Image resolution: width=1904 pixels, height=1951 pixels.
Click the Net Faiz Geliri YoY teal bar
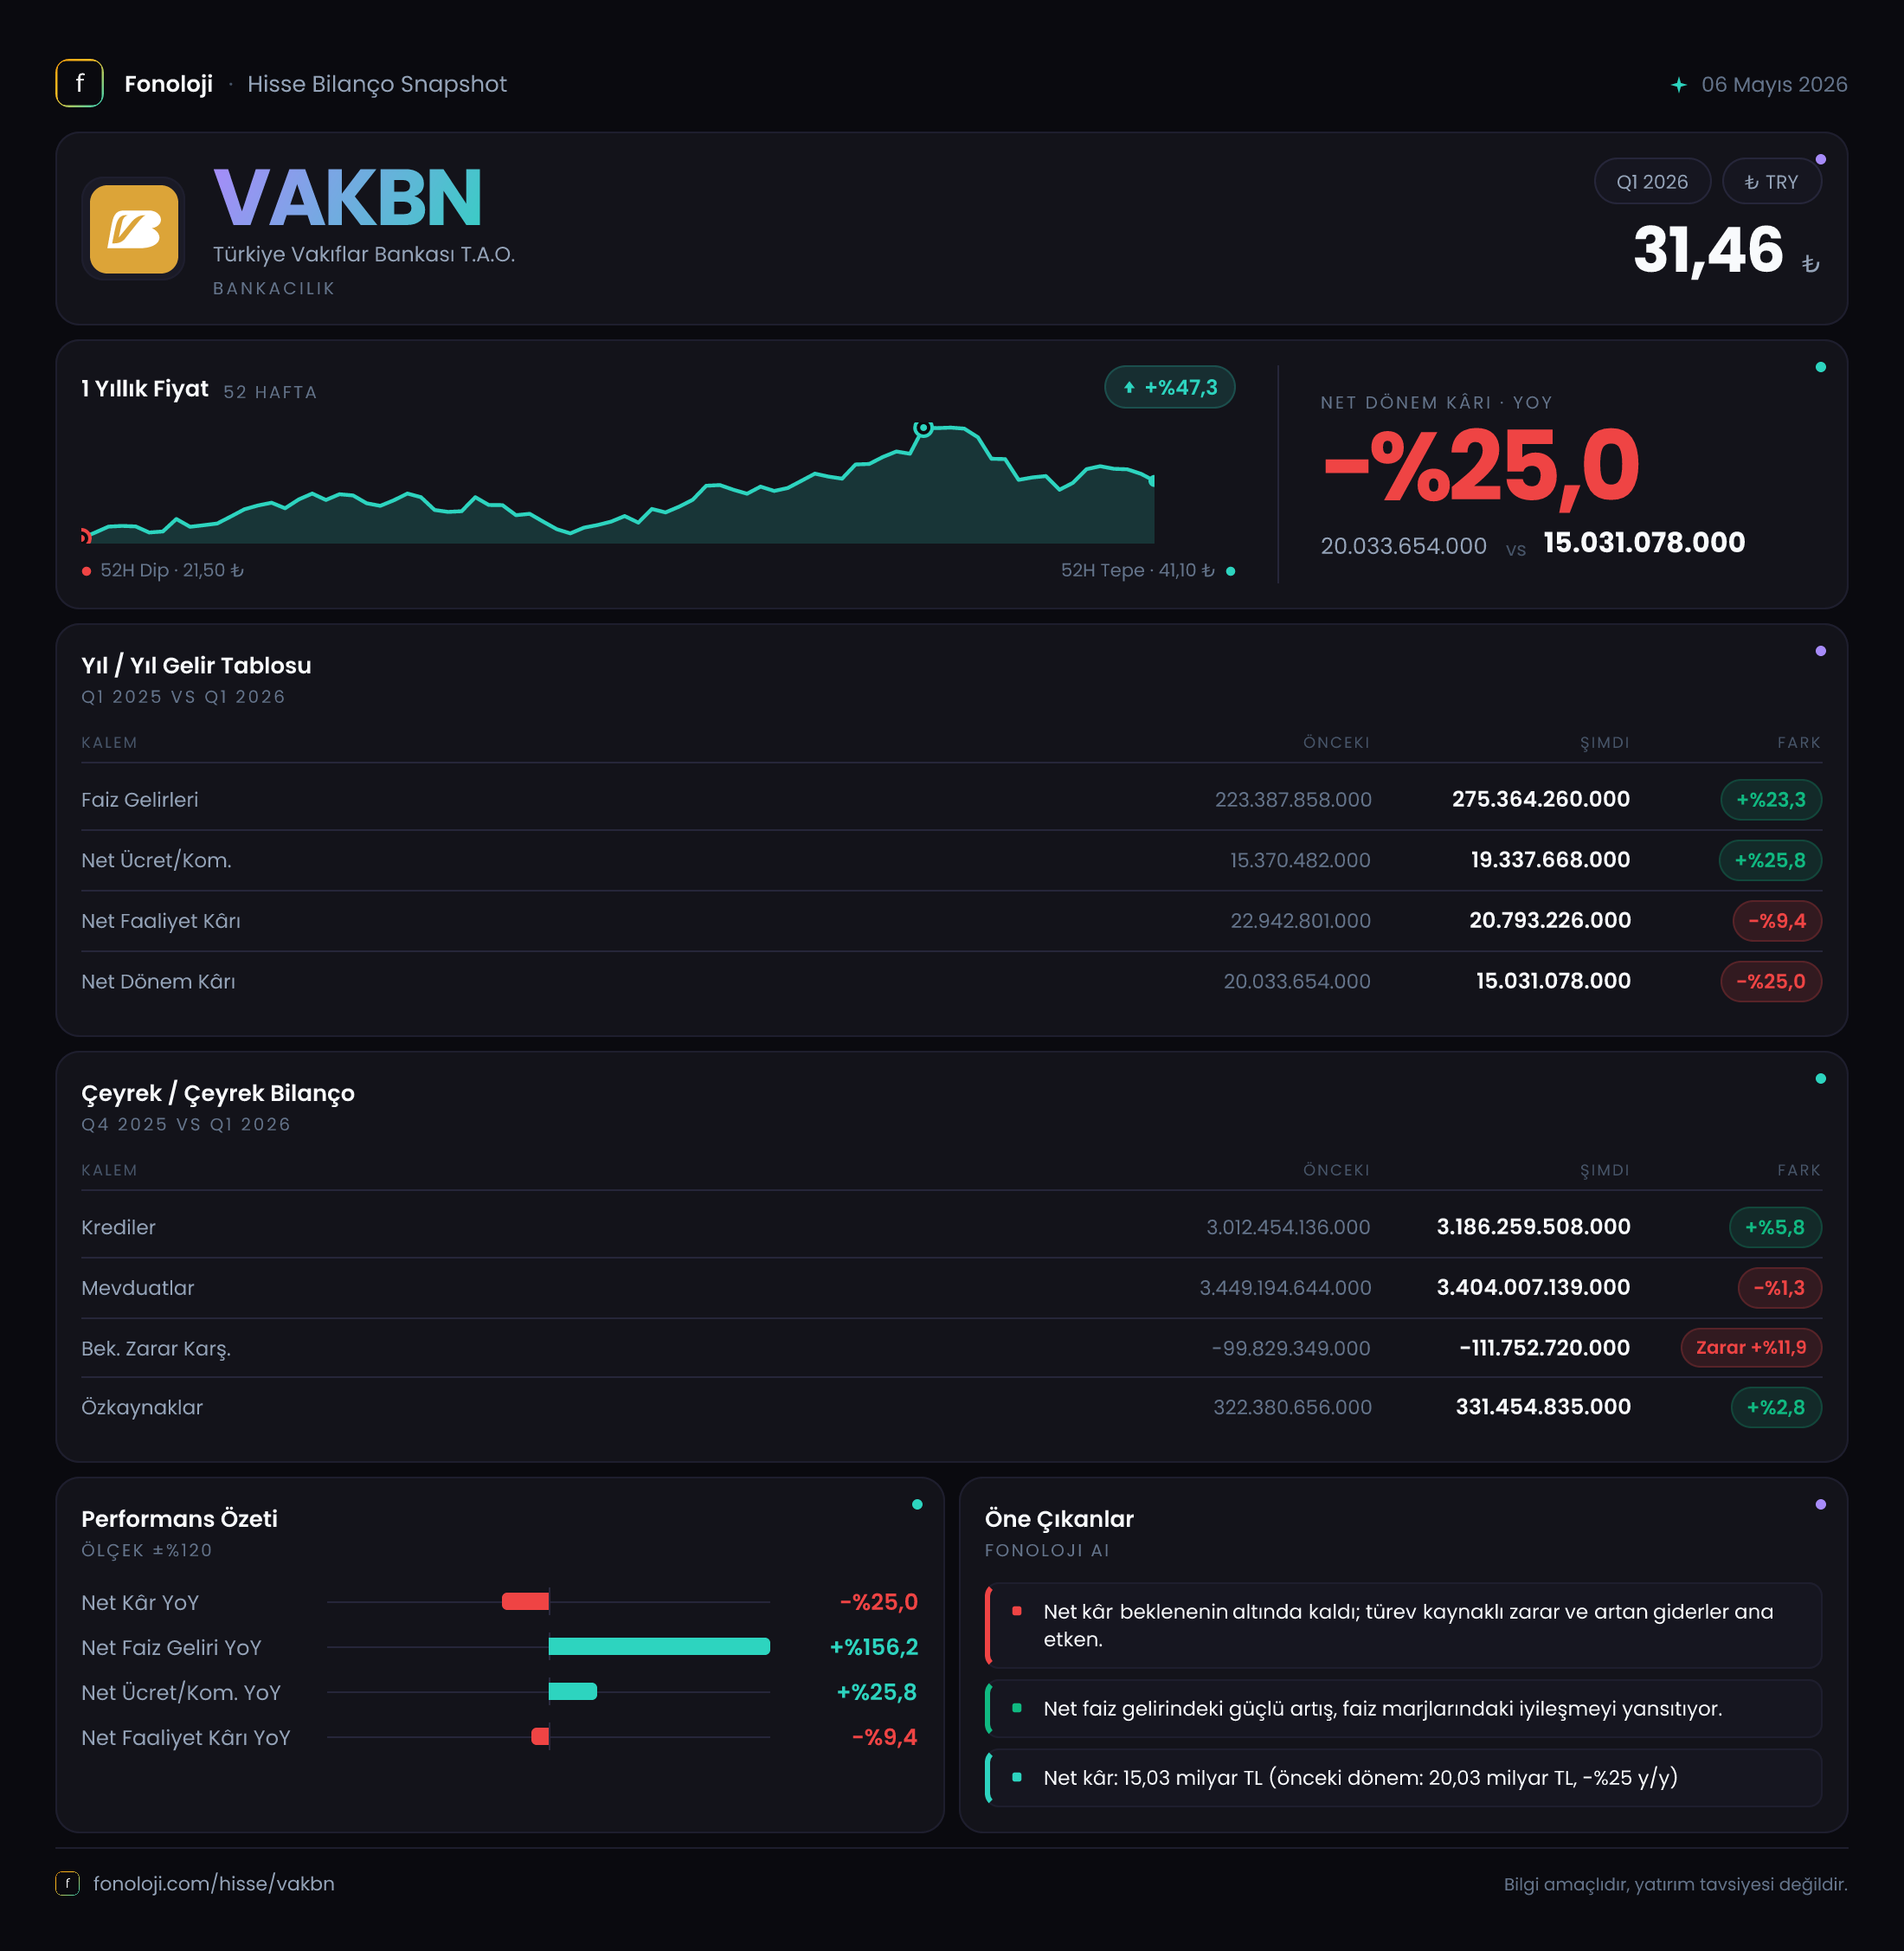point(659,1646)
